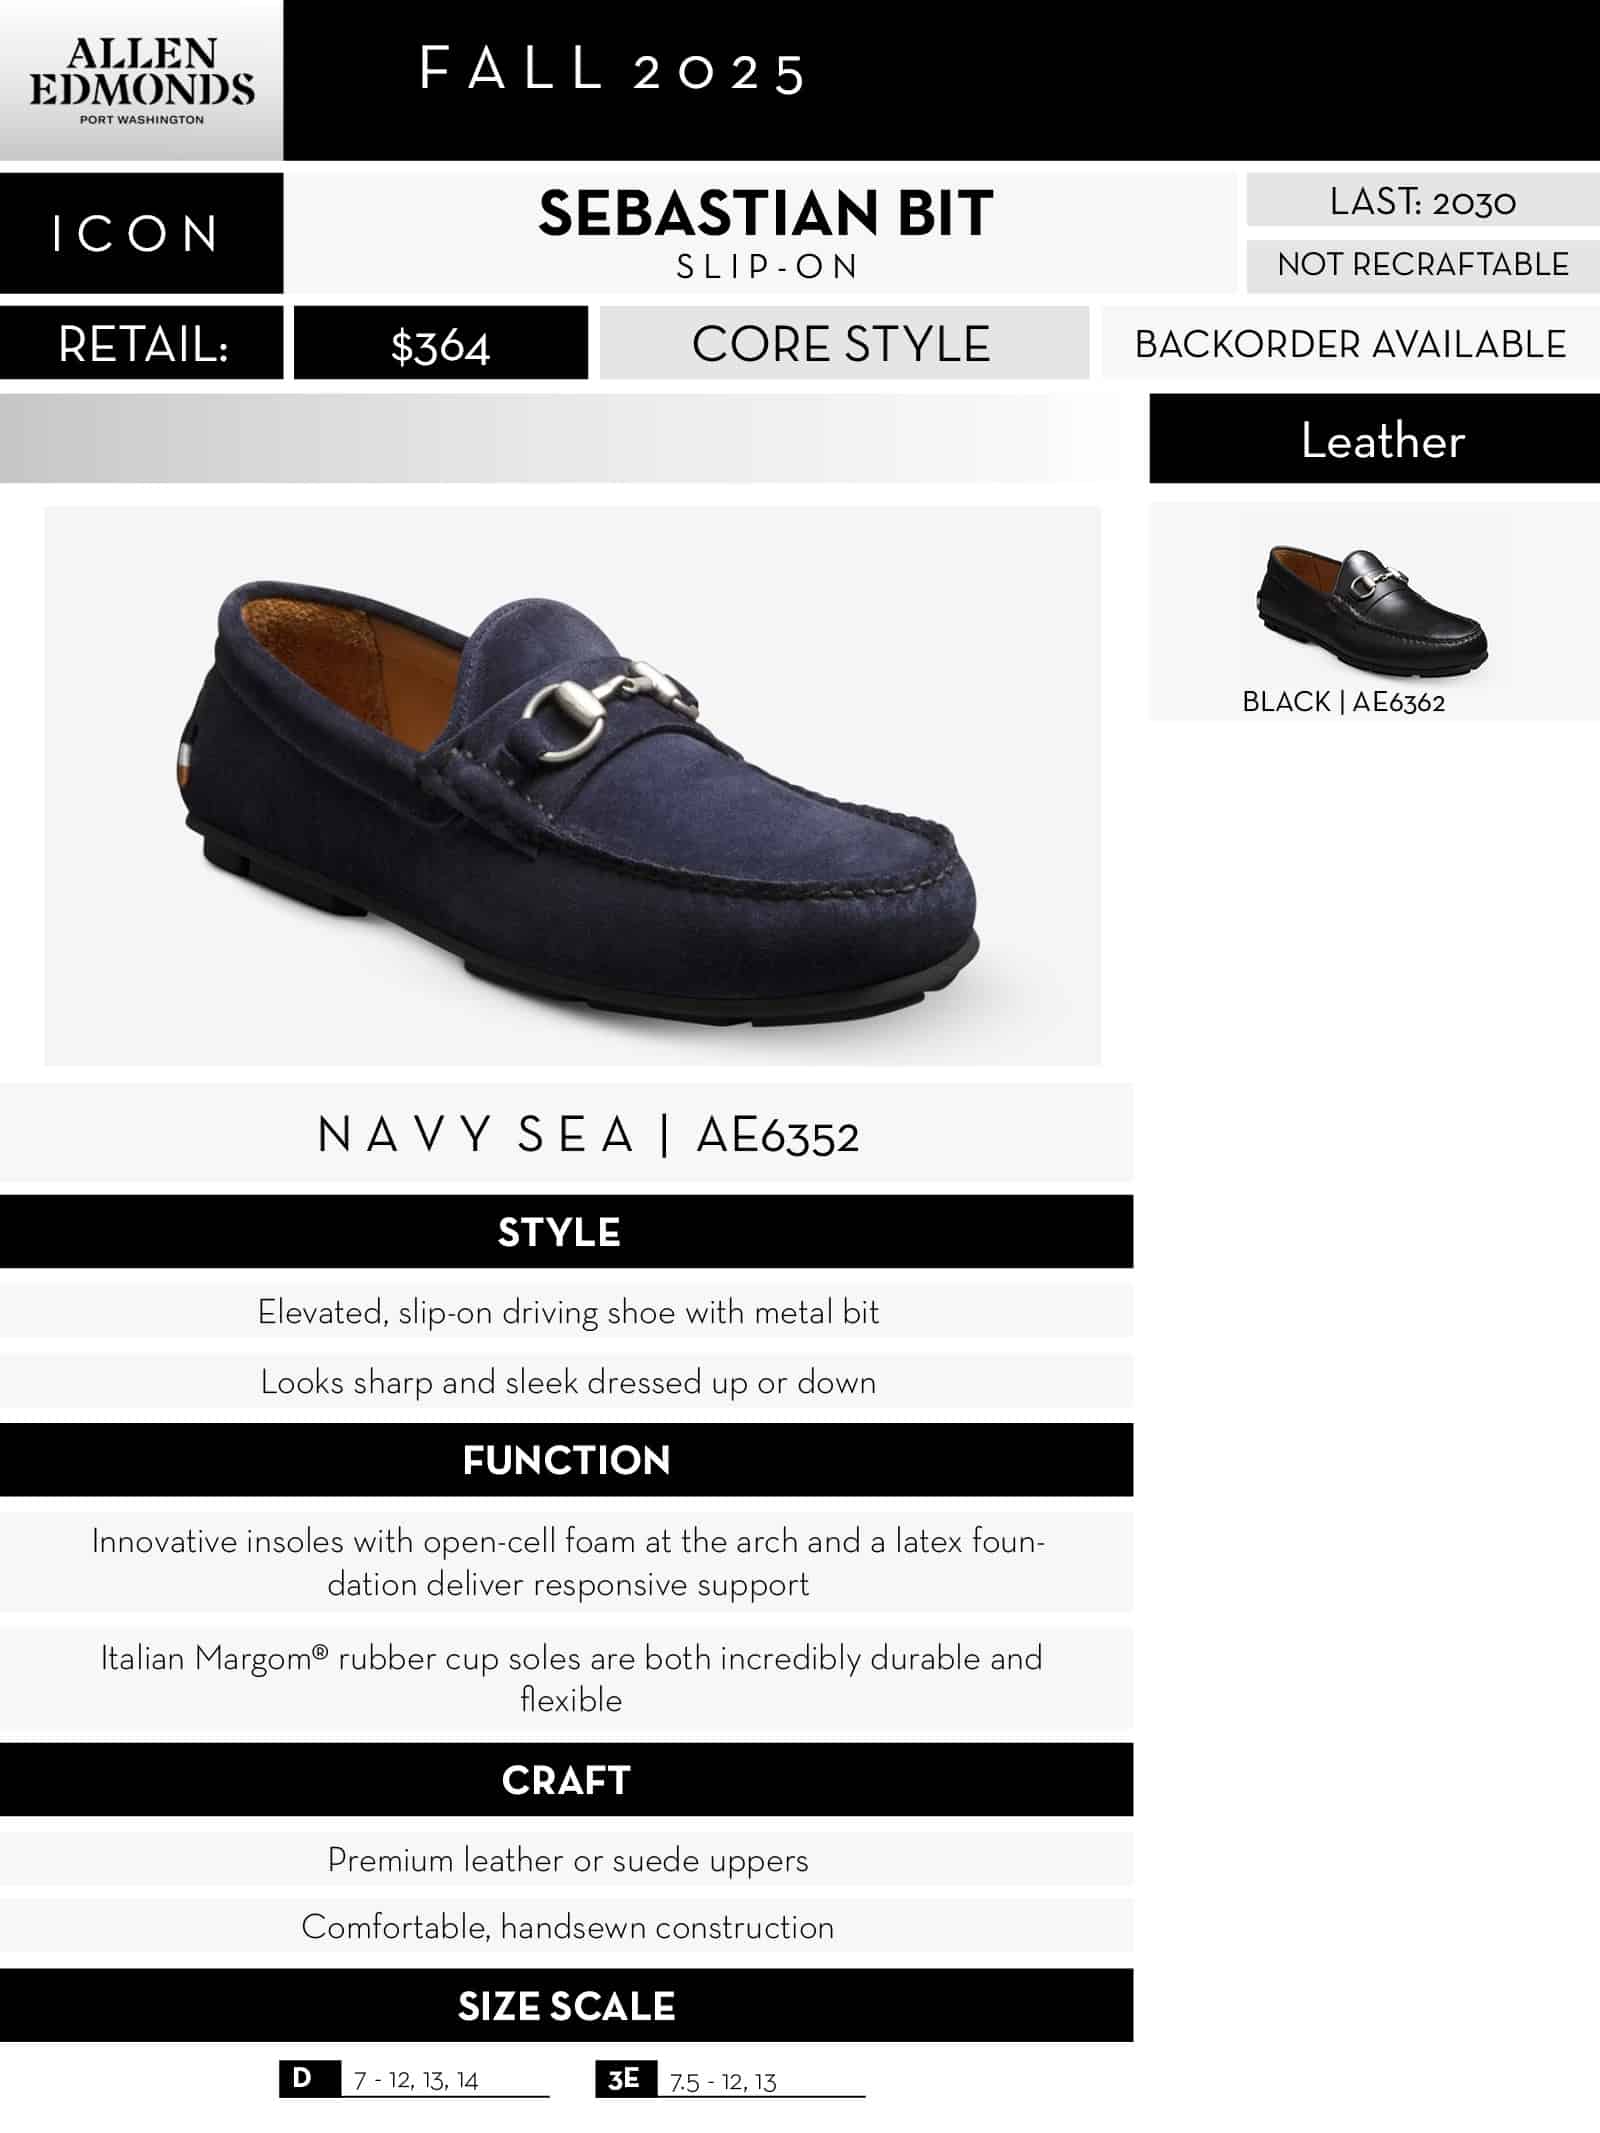1600x2133 pixels.
Task: Click the BACKORDER AVAILABLE label
Action: tap(1350, 345)
